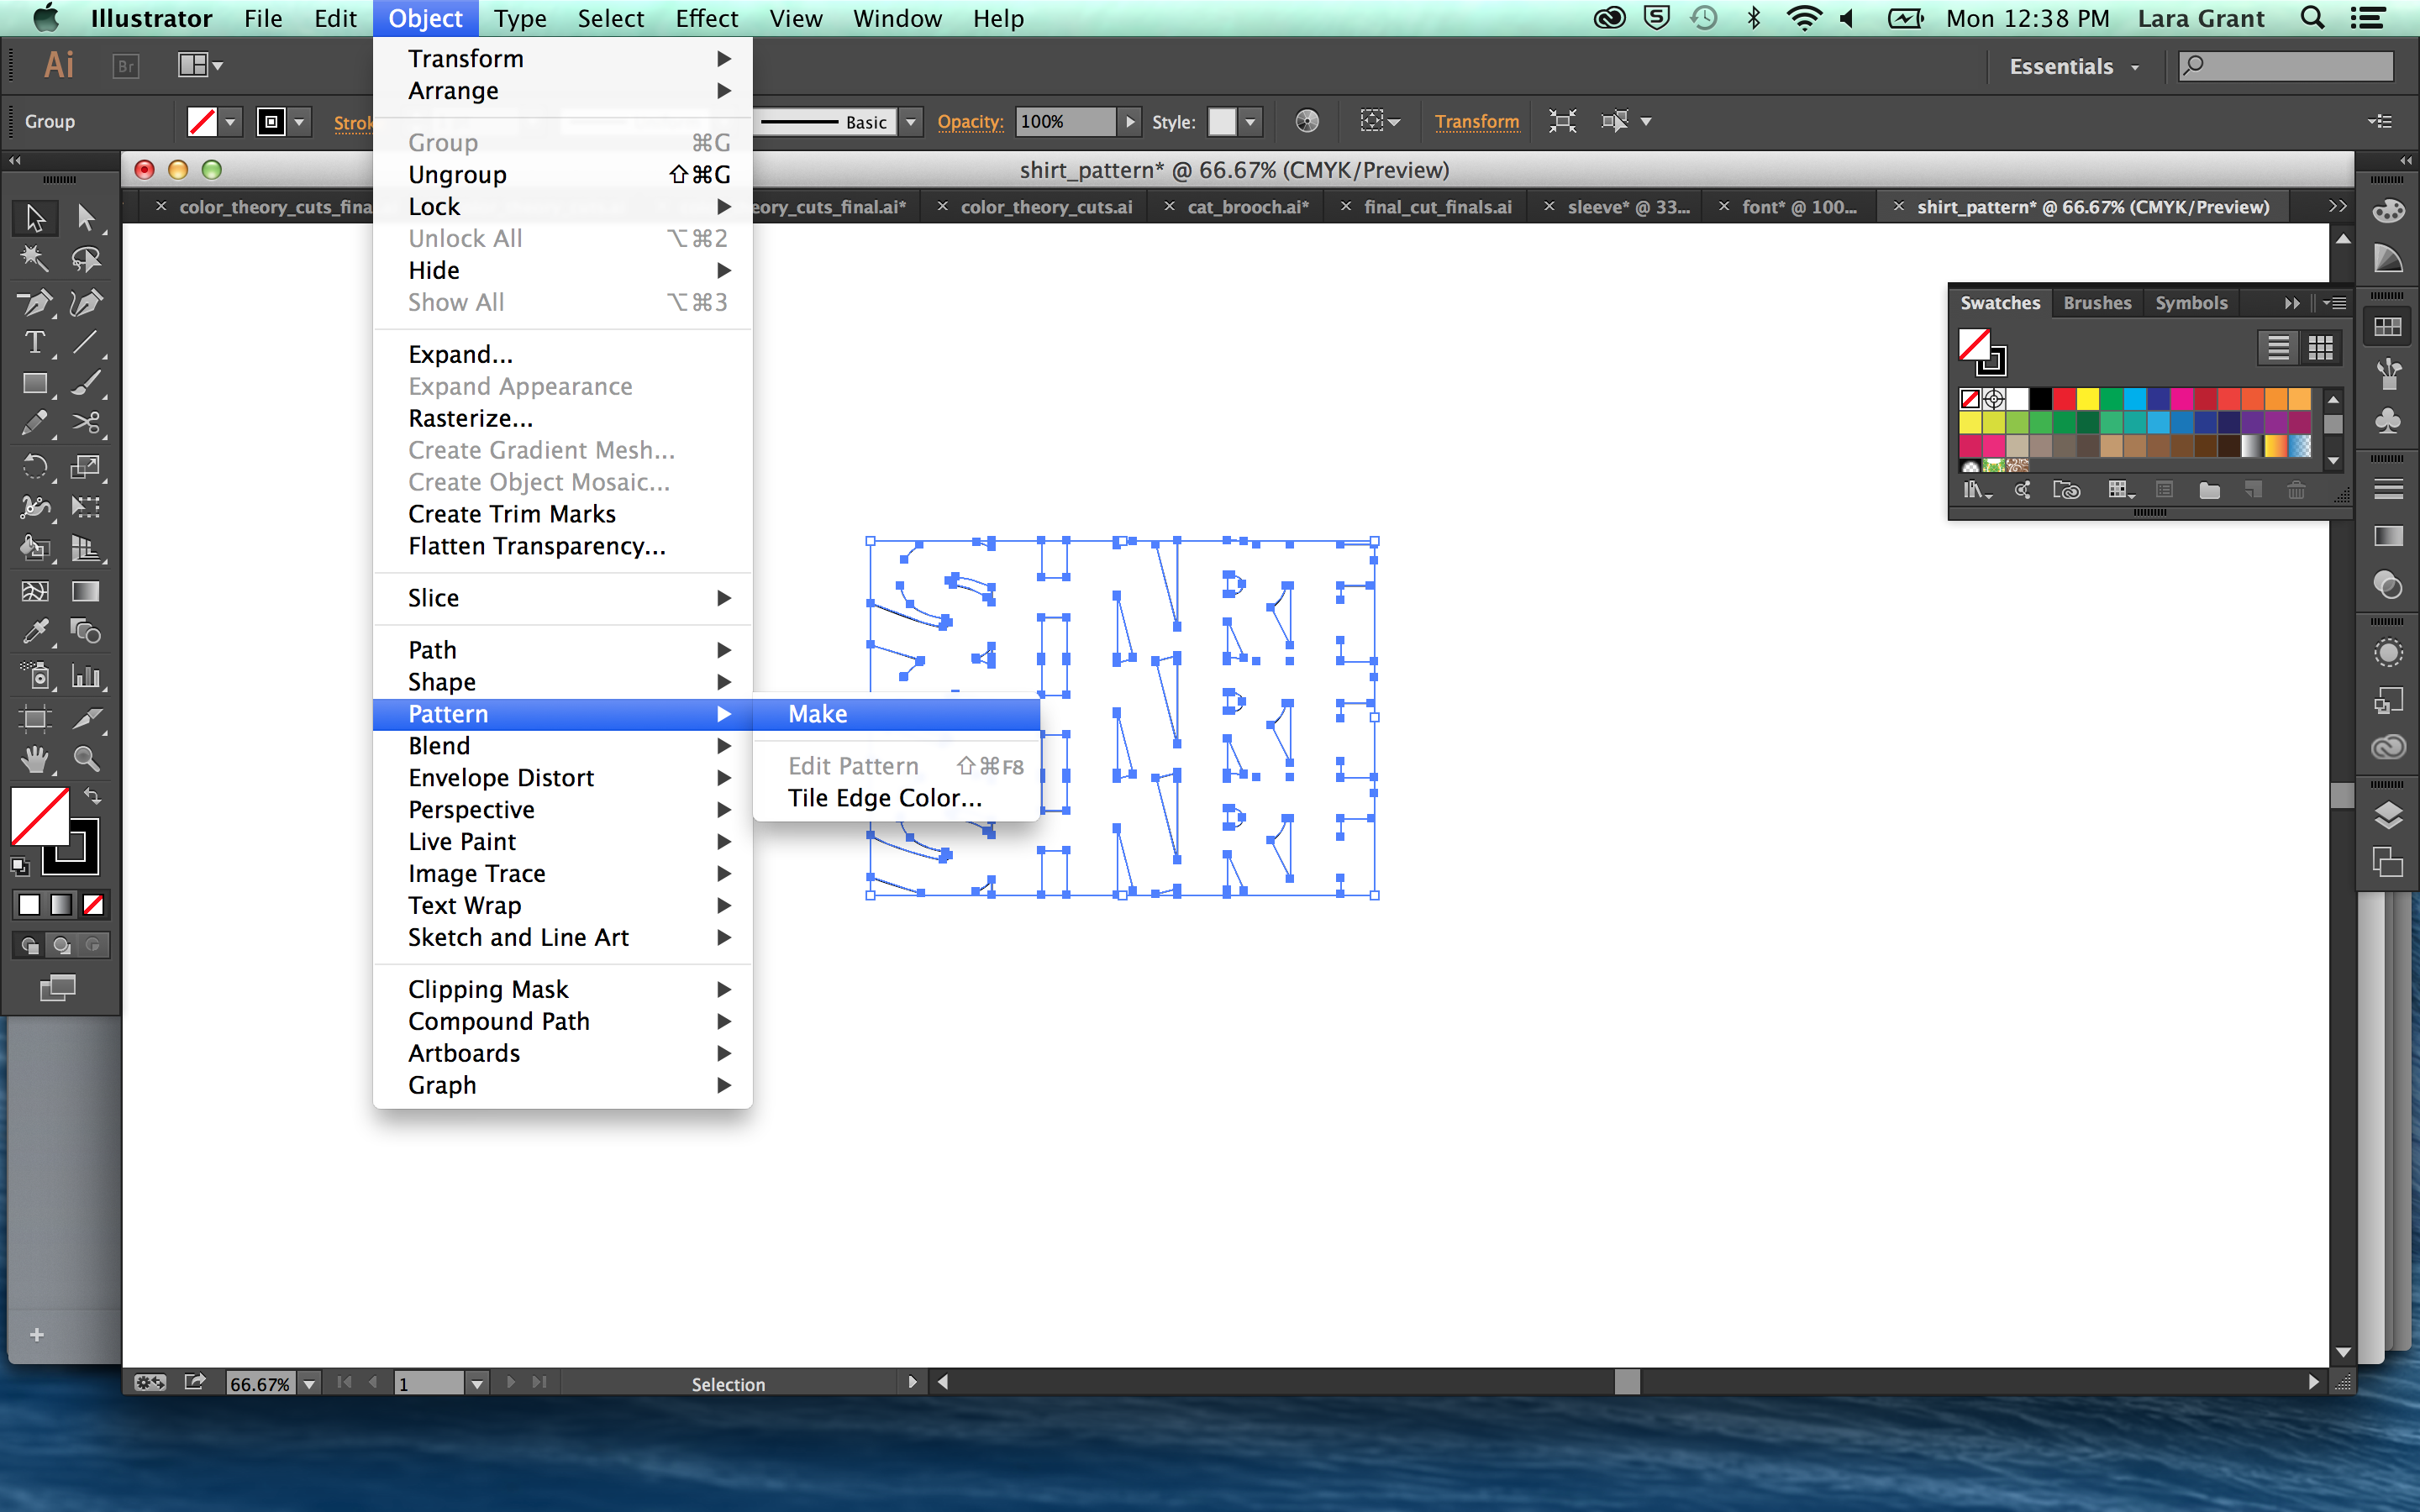Select the Rectangle tool in toolbar
Screen dimensions: 2420x1512
click(x=29, y=383)
